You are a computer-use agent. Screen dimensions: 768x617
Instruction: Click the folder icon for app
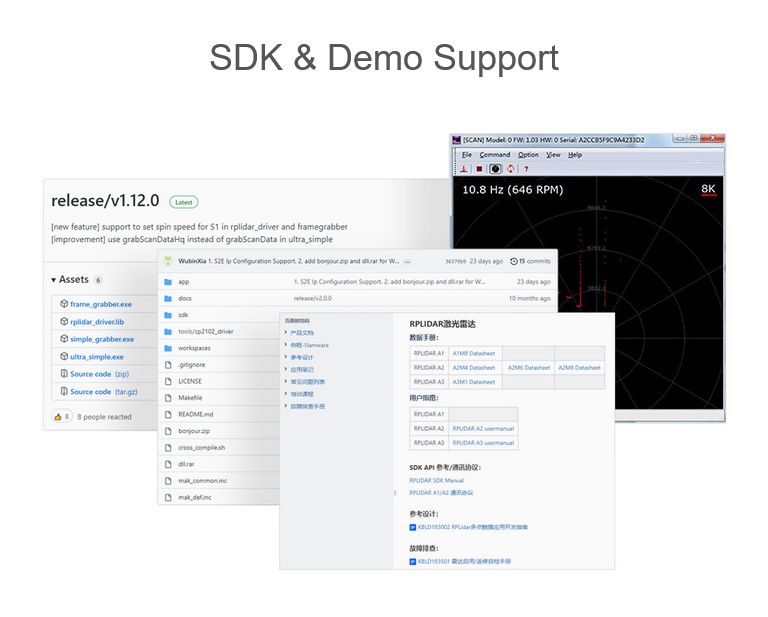168,282
